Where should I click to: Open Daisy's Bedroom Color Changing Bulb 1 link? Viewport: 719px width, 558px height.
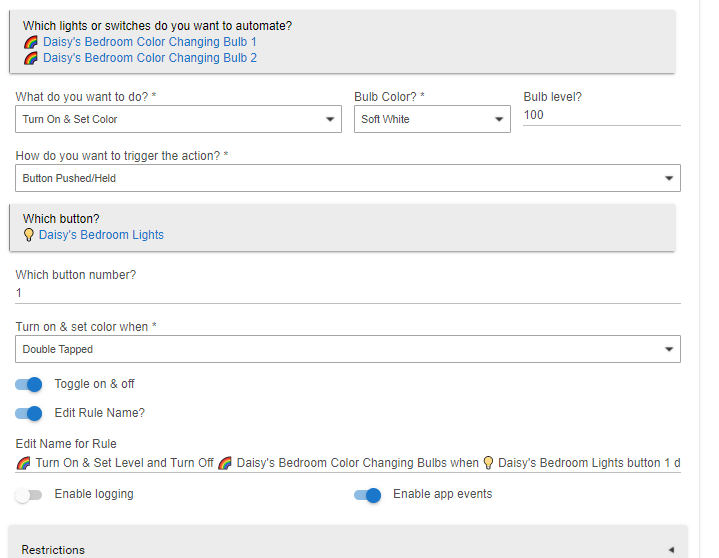pos(149,42)
